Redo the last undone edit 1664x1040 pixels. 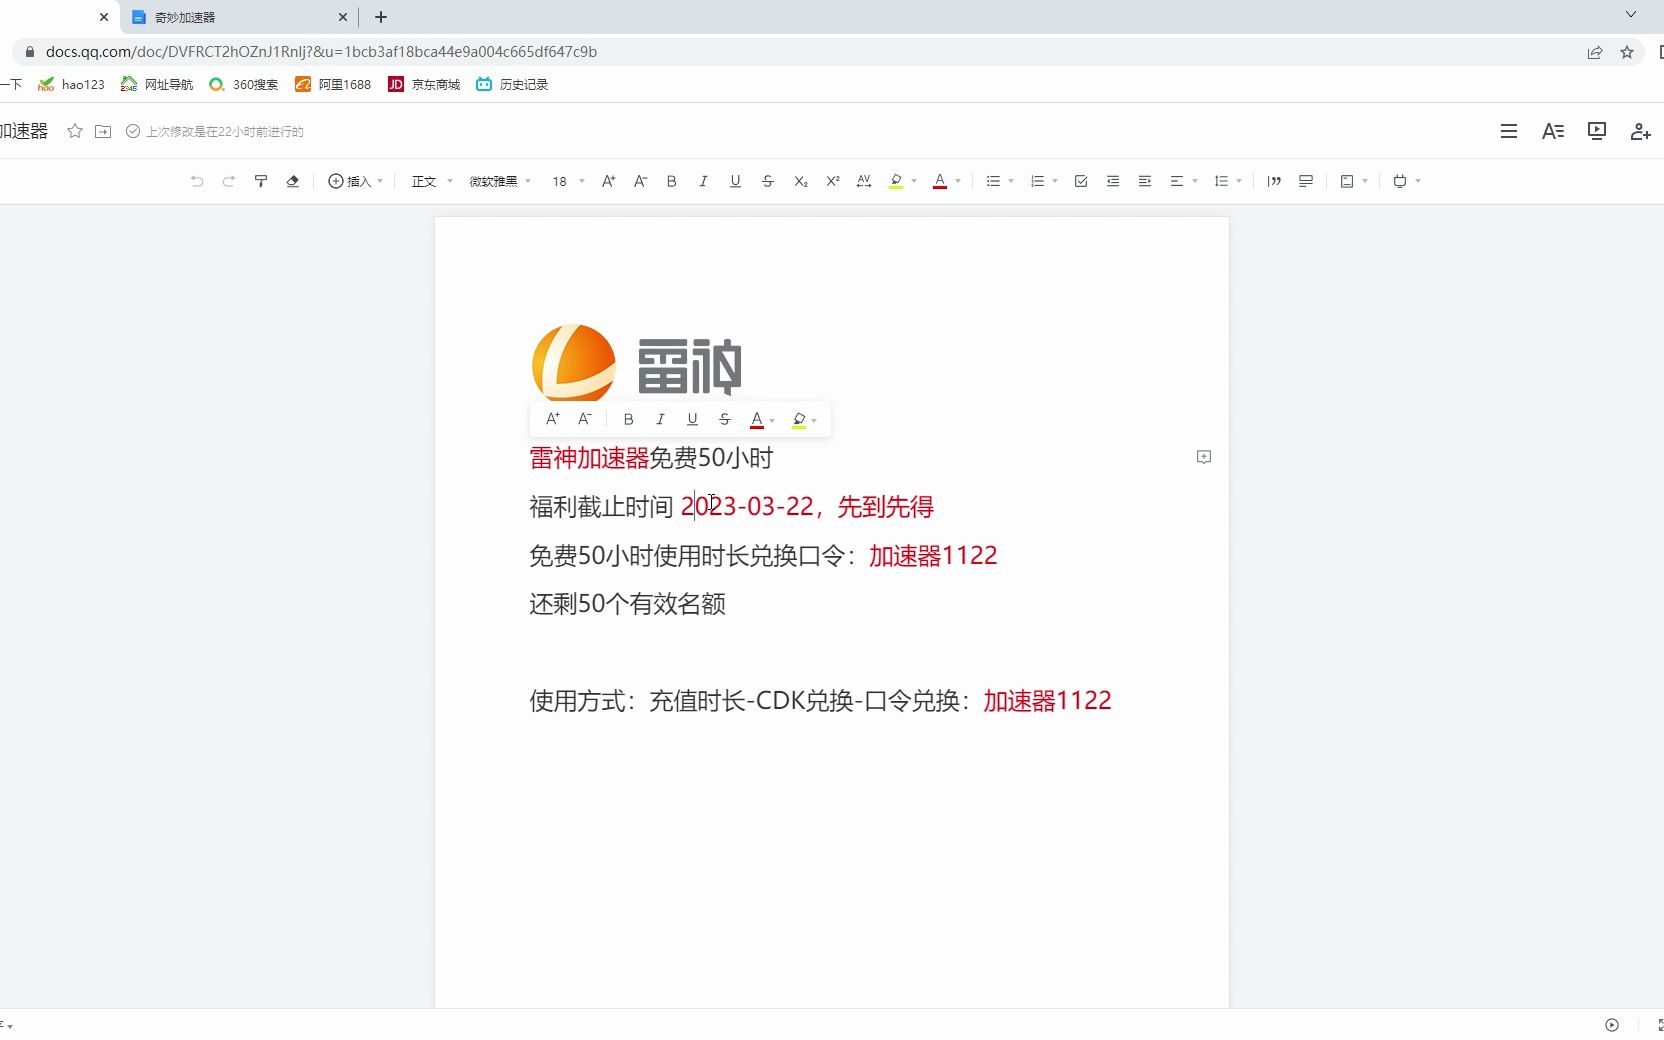point(229,181)
